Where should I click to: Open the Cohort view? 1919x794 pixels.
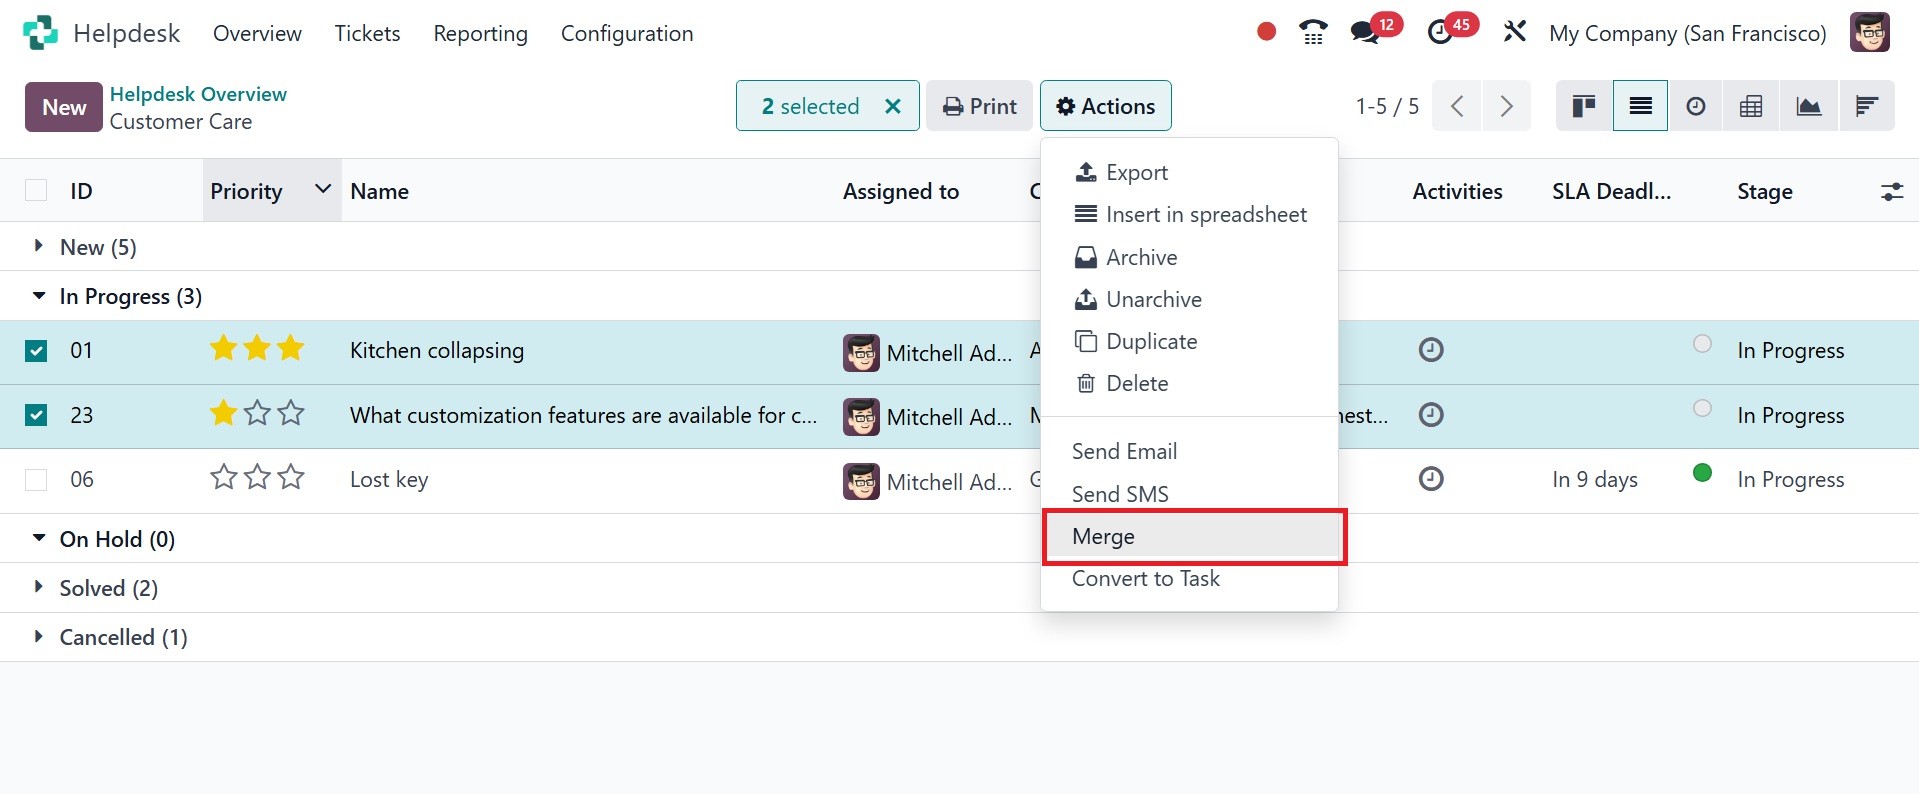point(1866,106)
